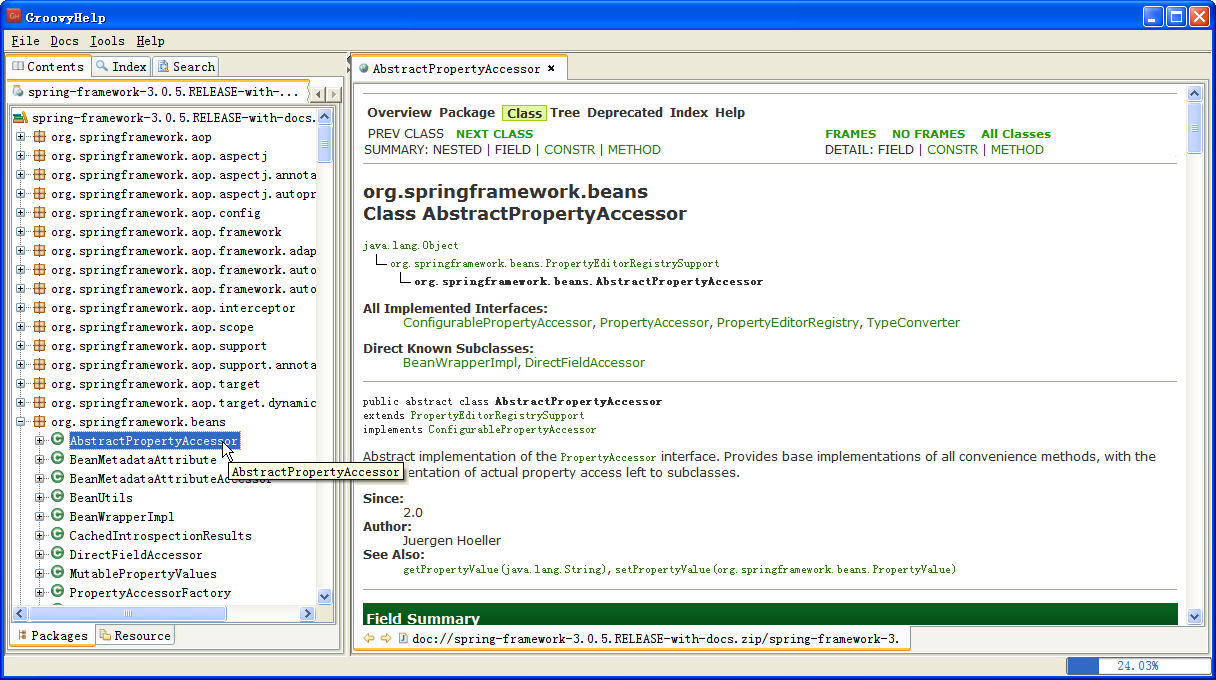1216x680 pixels.
Task: Go to NEXT CLASS
Action: 494,134
